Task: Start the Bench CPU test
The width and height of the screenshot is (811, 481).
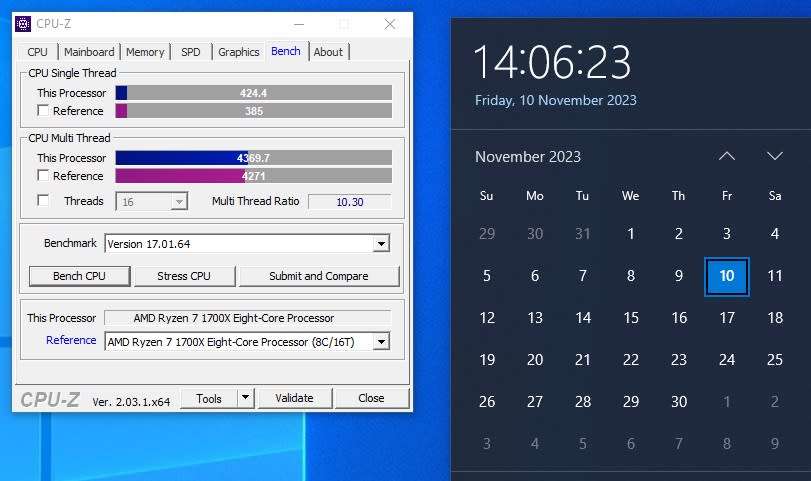Action: coord(79,276)
